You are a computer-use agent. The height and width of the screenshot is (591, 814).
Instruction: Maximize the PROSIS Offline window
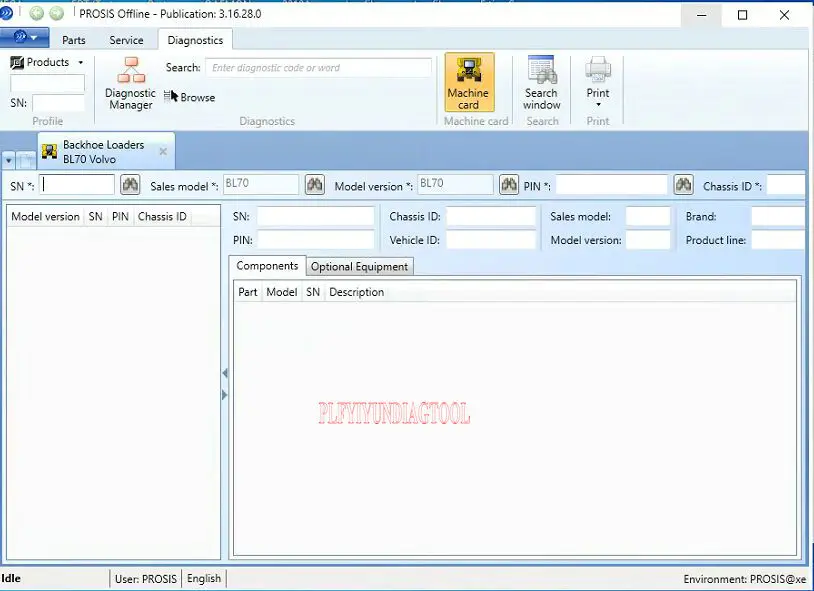(x=742, y=15)
